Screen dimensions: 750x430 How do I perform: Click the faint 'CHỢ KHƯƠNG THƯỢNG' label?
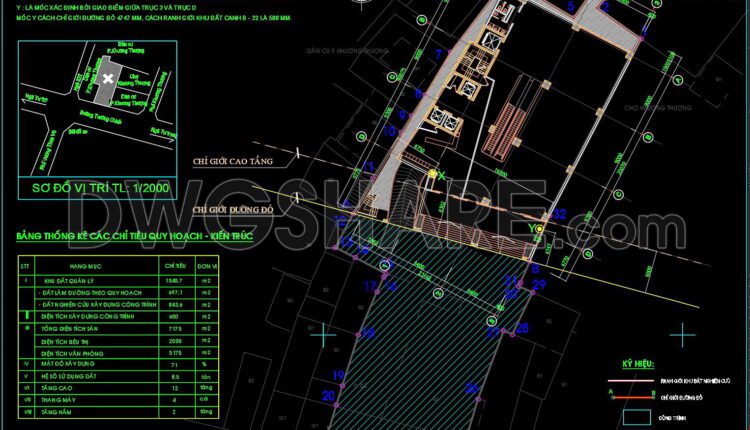coord(658,108)
